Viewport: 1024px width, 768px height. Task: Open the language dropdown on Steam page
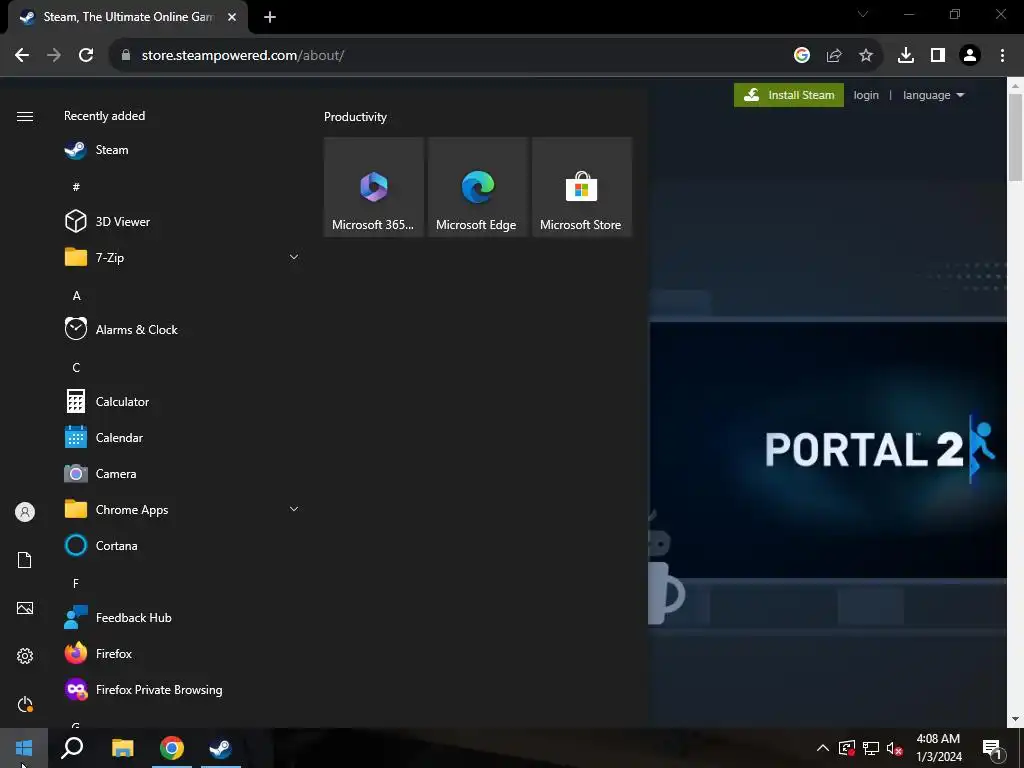(934, 95)
